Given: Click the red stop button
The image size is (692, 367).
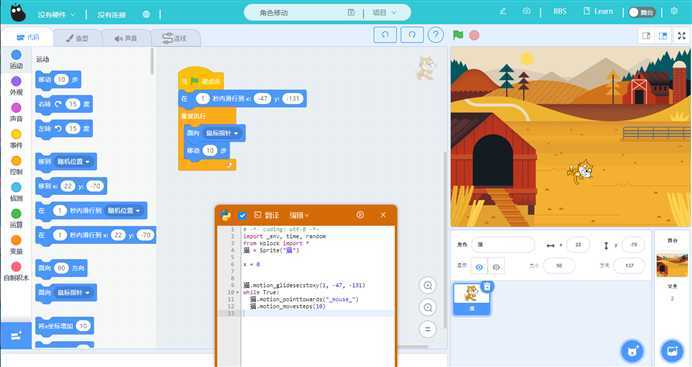Looking at the screenshot, I should pyautogui.click(x=474, y=35).
